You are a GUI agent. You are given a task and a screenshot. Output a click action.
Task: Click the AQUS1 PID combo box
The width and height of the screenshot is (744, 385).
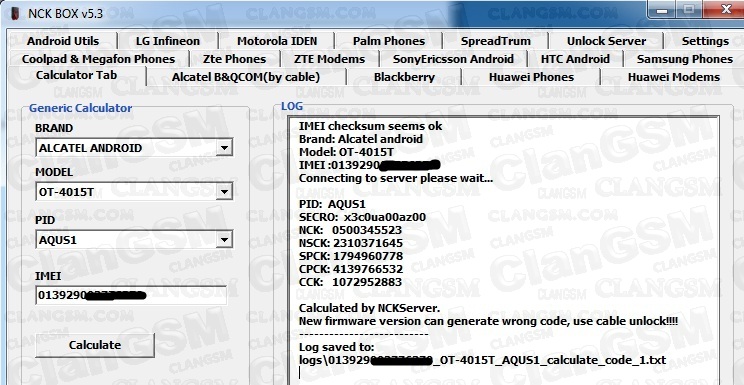(134, 240)
